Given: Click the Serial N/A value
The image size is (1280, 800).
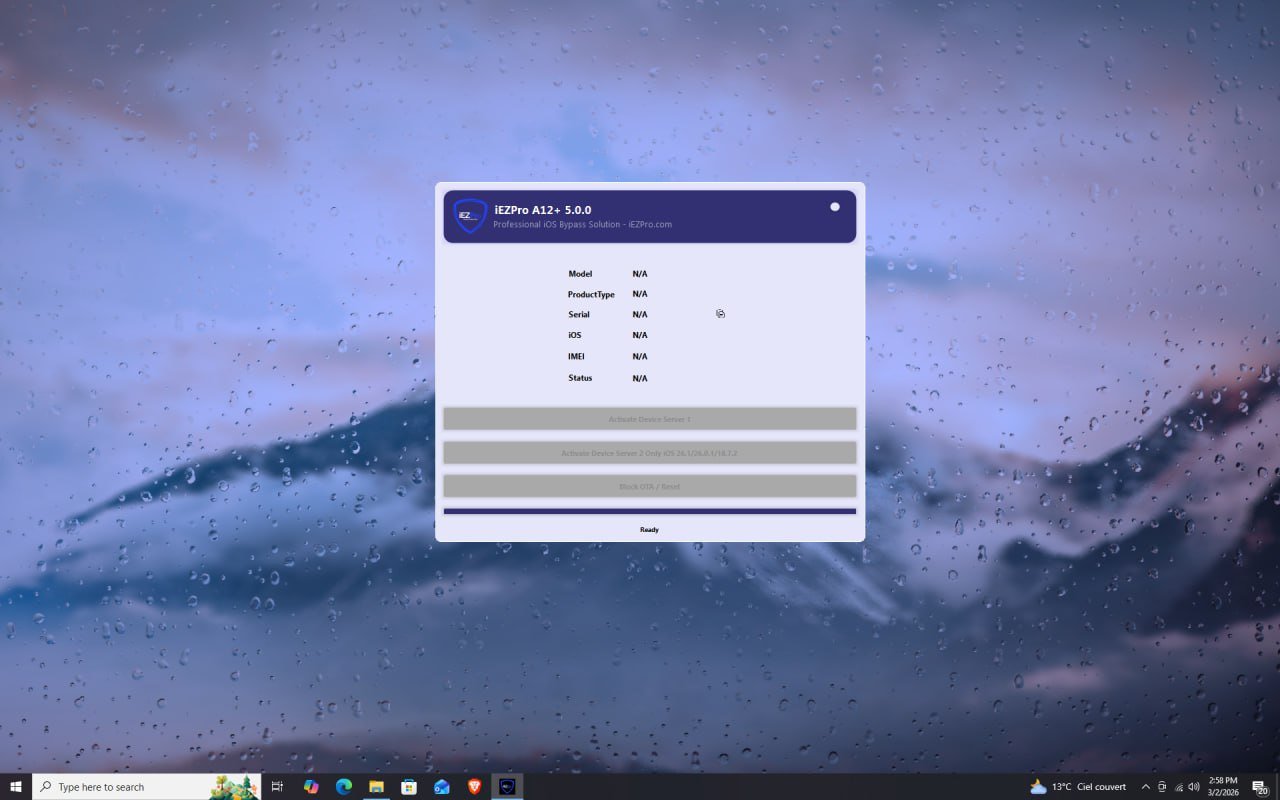Looking at the screenshot, I should pyautogui.click(x=640, y=315).
